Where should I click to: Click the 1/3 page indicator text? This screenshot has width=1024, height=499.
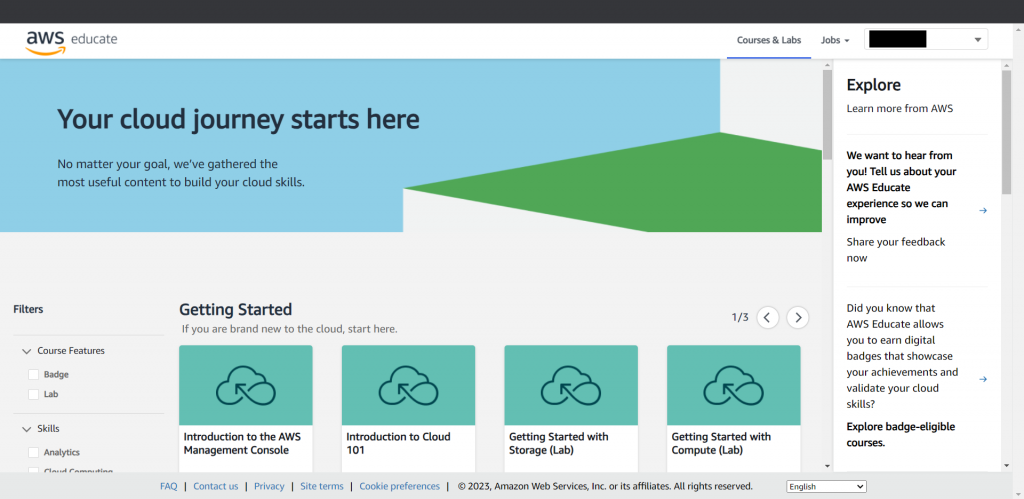tap(740, 317)
